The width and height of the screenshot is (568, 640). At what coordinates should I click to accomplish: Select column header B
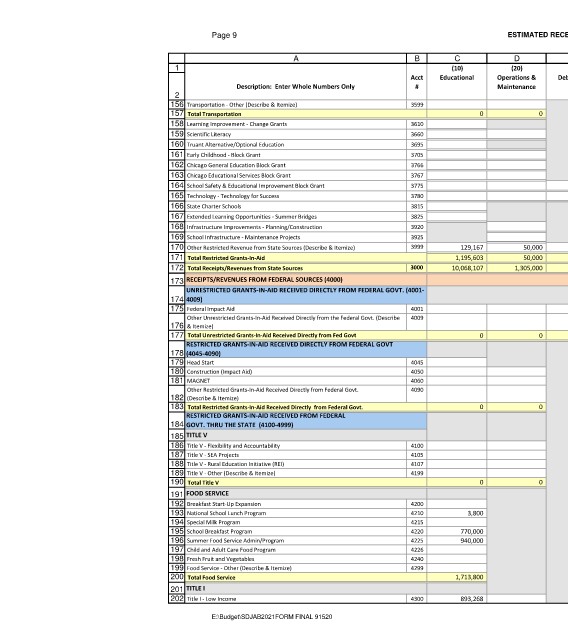tap(417, 58)
